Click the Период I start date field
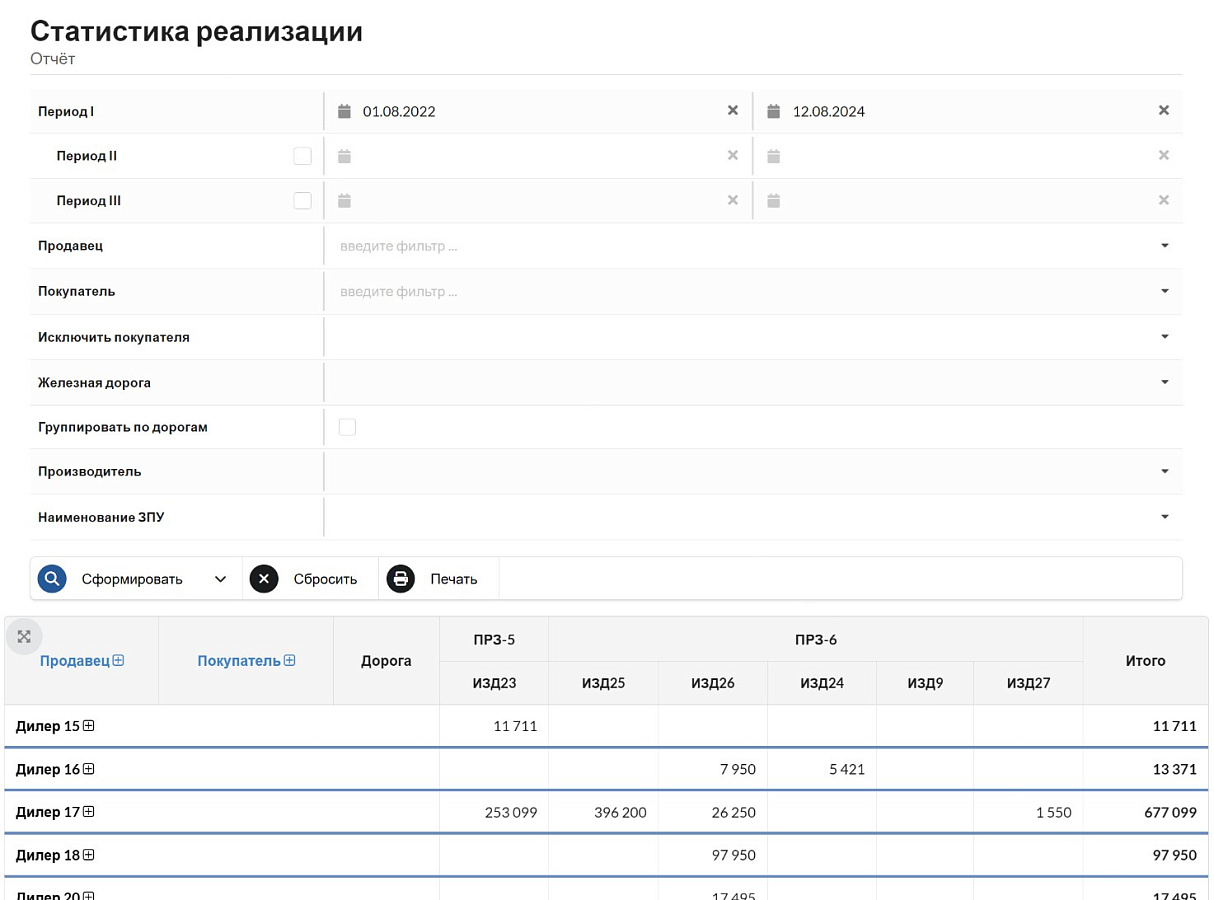 (x=540, y=111)
